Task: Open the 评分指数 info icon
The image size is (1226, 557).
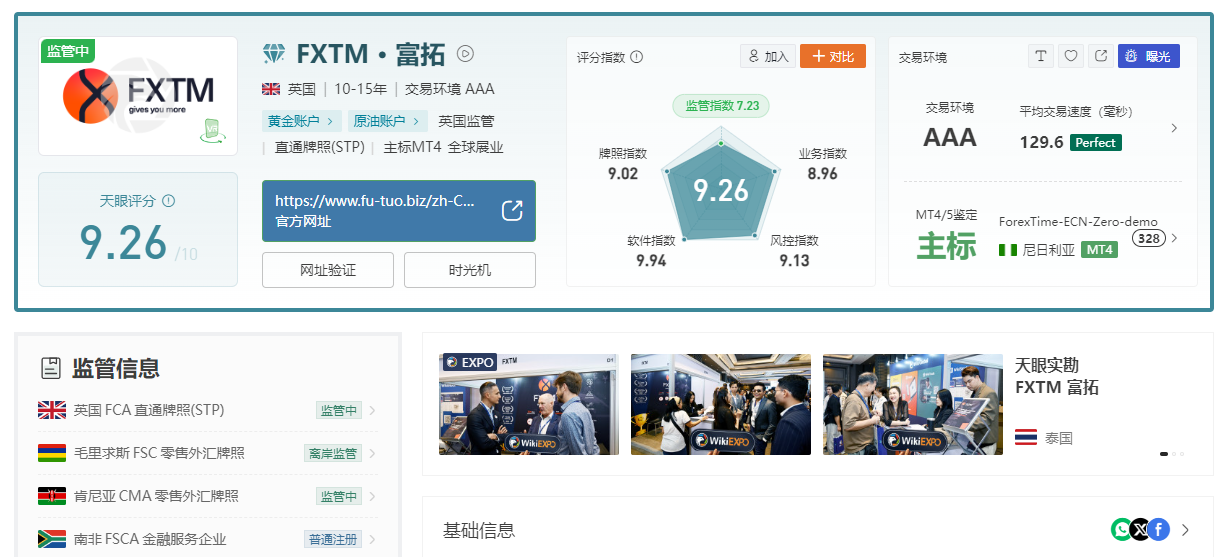Action: tap(636, 57)
